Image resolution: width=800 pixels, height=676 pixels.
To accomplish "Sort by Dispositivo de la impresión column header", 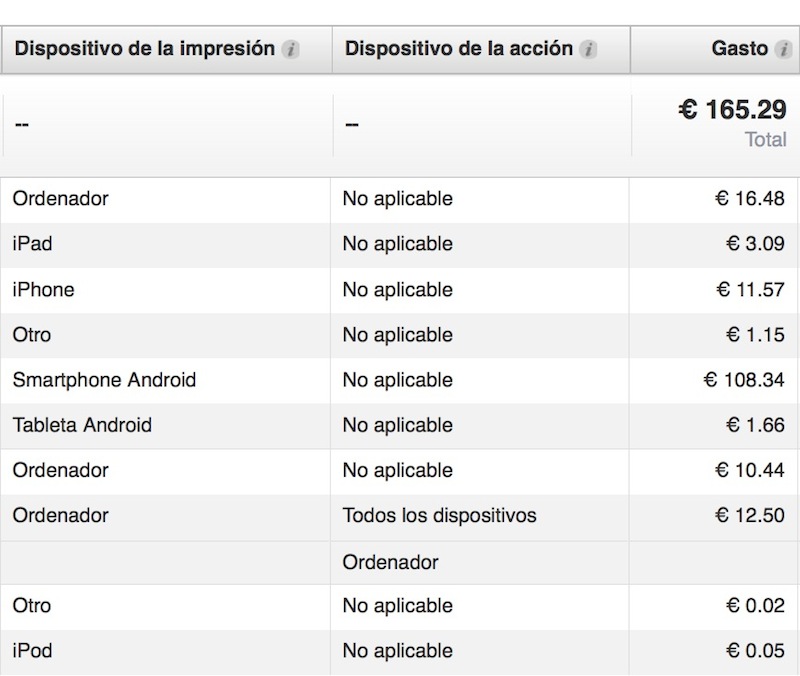I will [x=144, y=49].
